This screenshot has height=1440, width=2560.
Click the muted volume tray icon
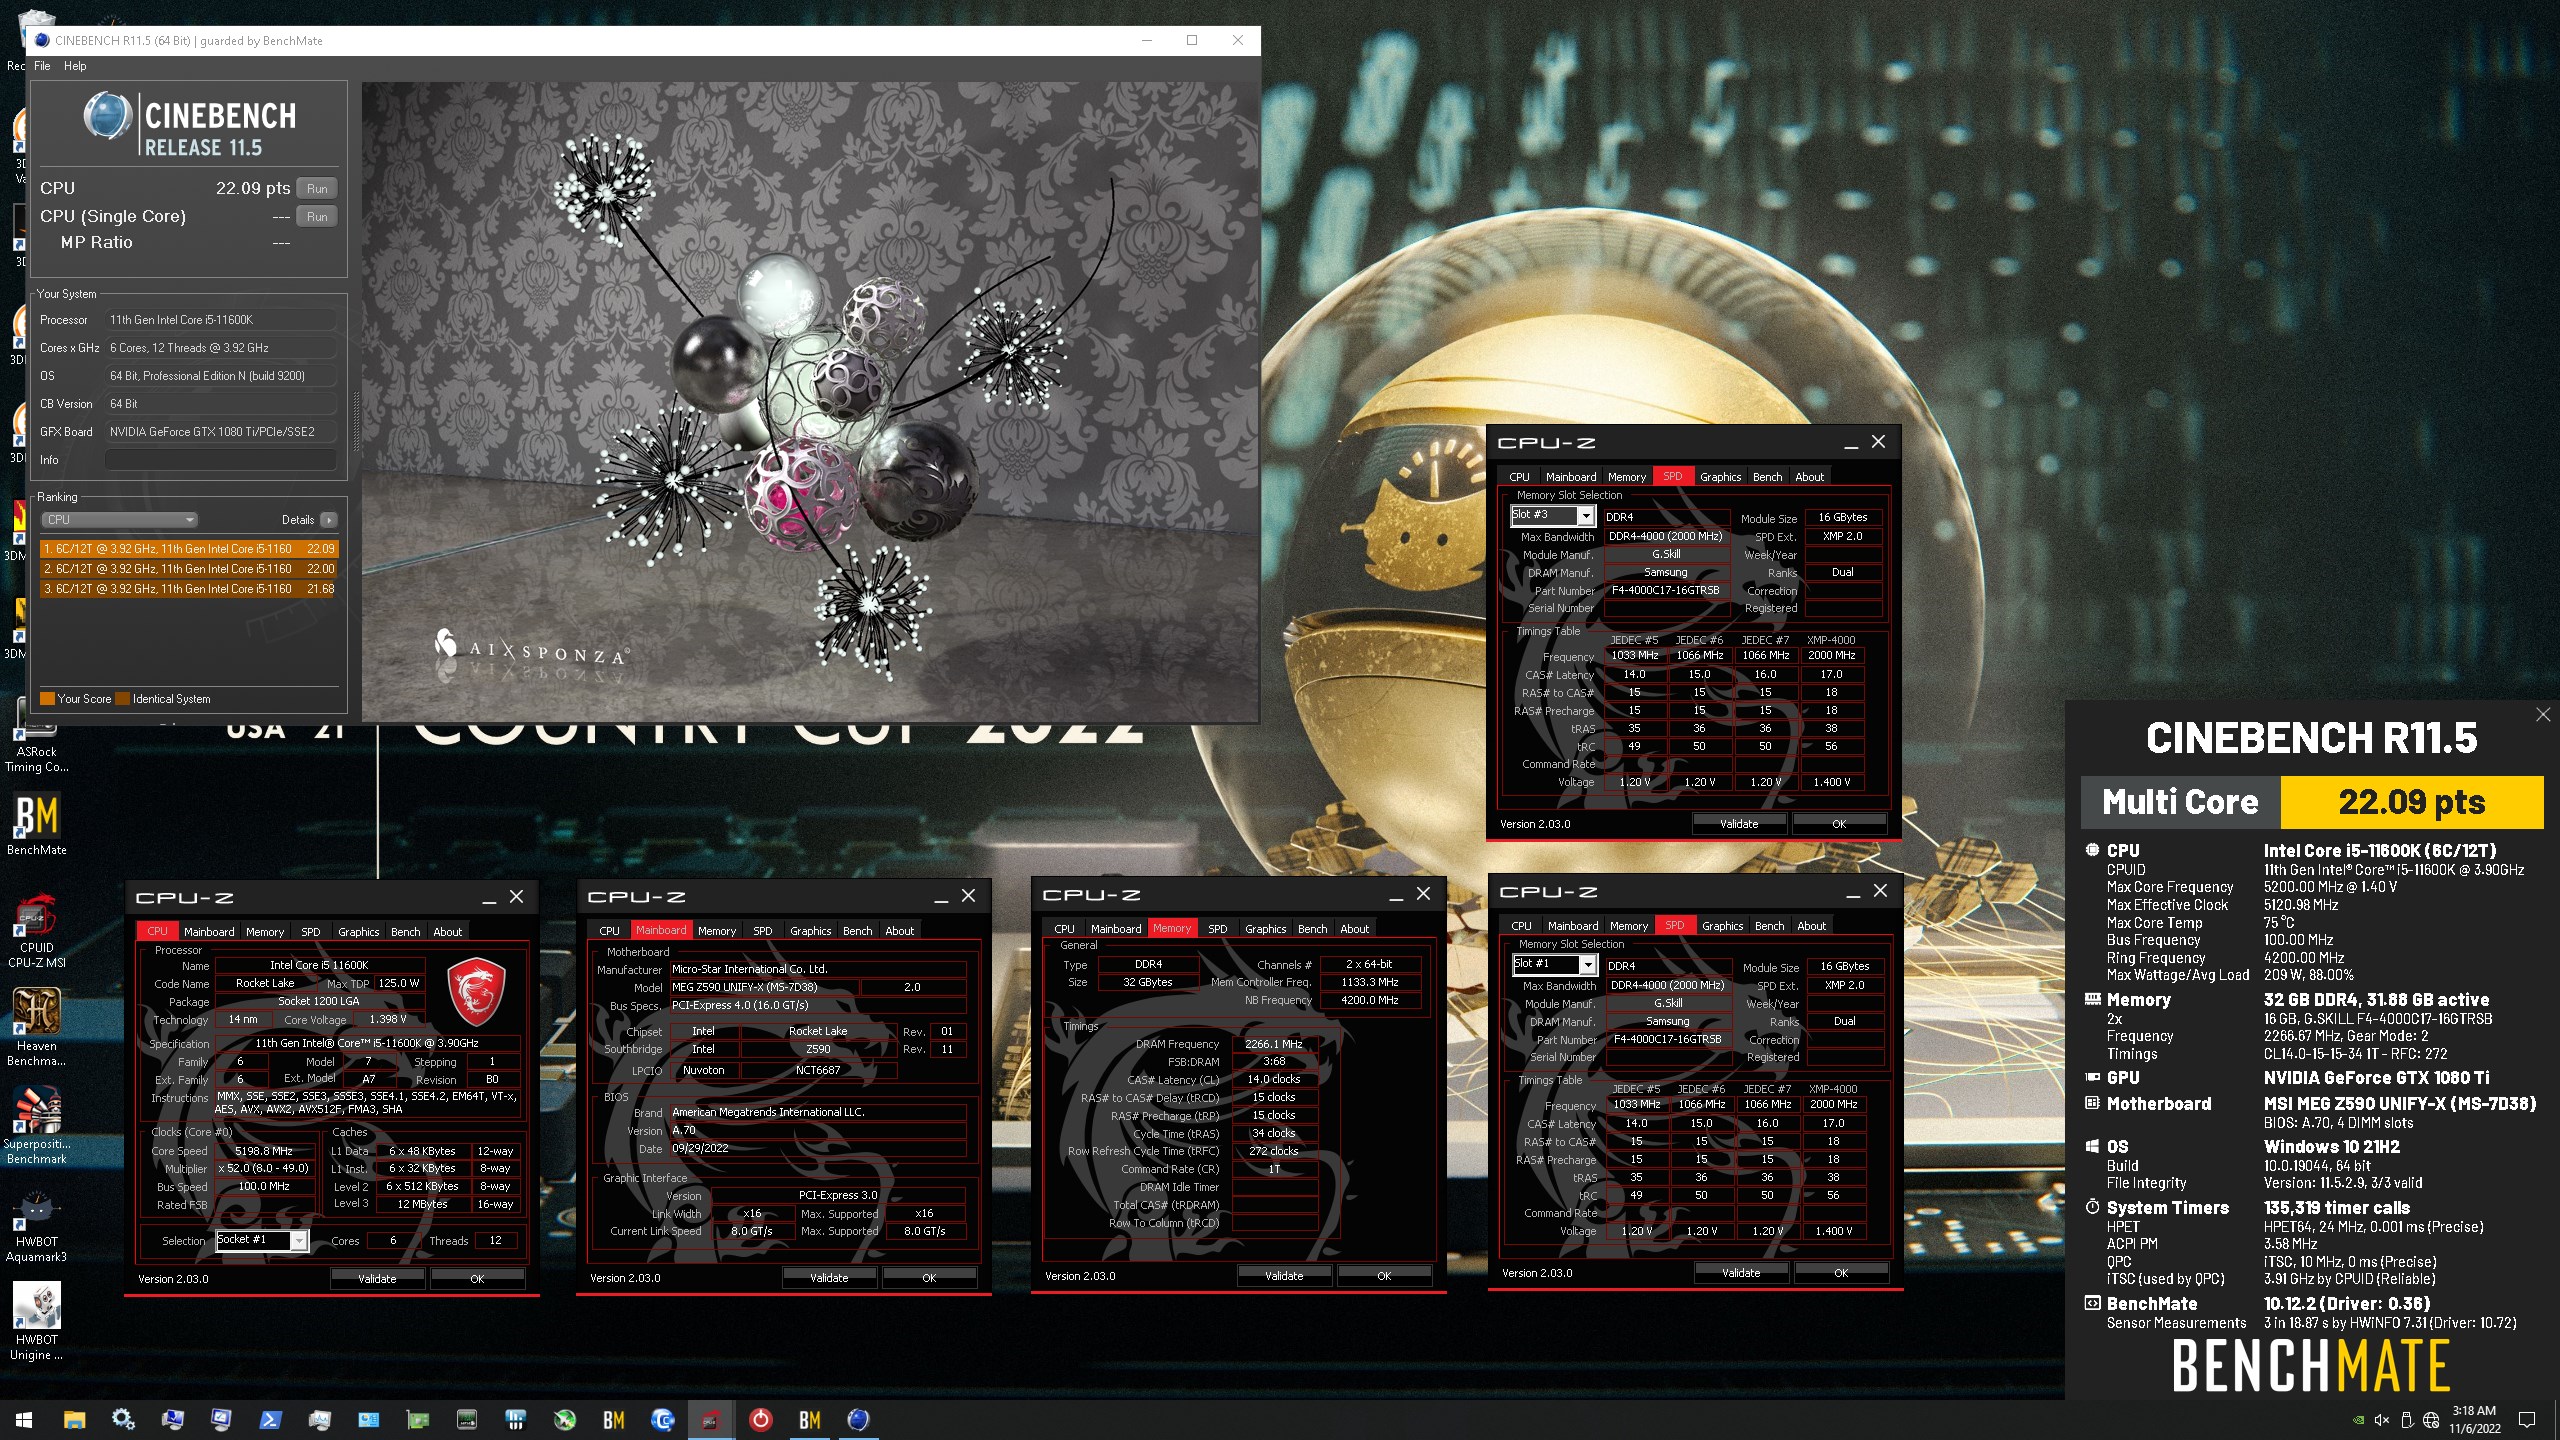point(2382,1420)
